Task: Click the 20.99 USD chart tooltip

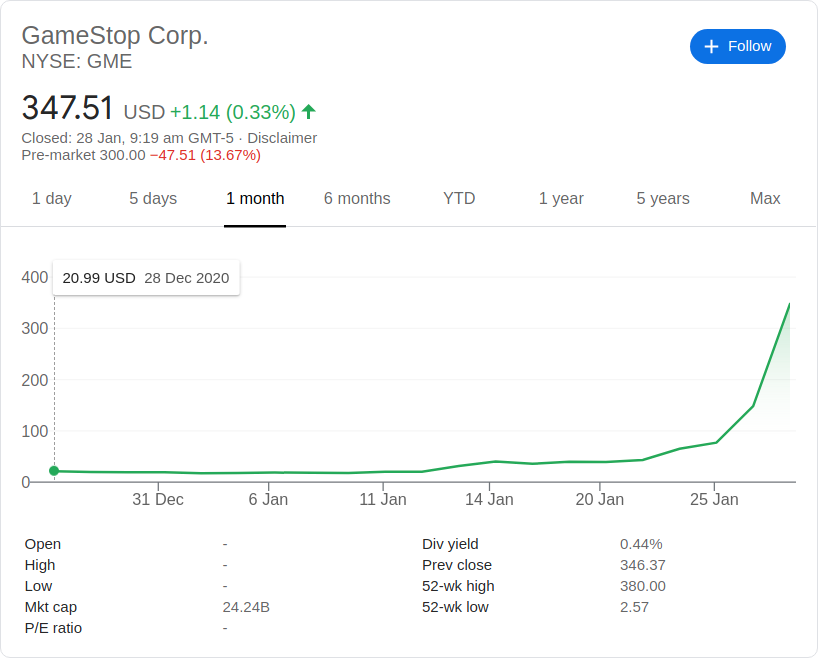Action: (x=146, y=278)
